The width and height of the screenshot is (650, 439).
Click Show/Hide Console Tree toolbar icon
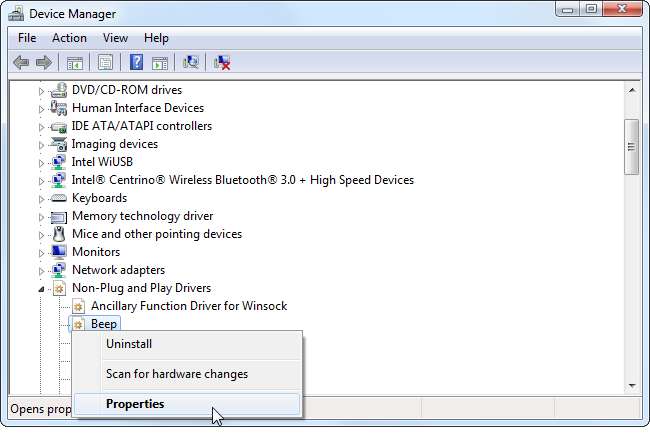[x=75, y=63]
